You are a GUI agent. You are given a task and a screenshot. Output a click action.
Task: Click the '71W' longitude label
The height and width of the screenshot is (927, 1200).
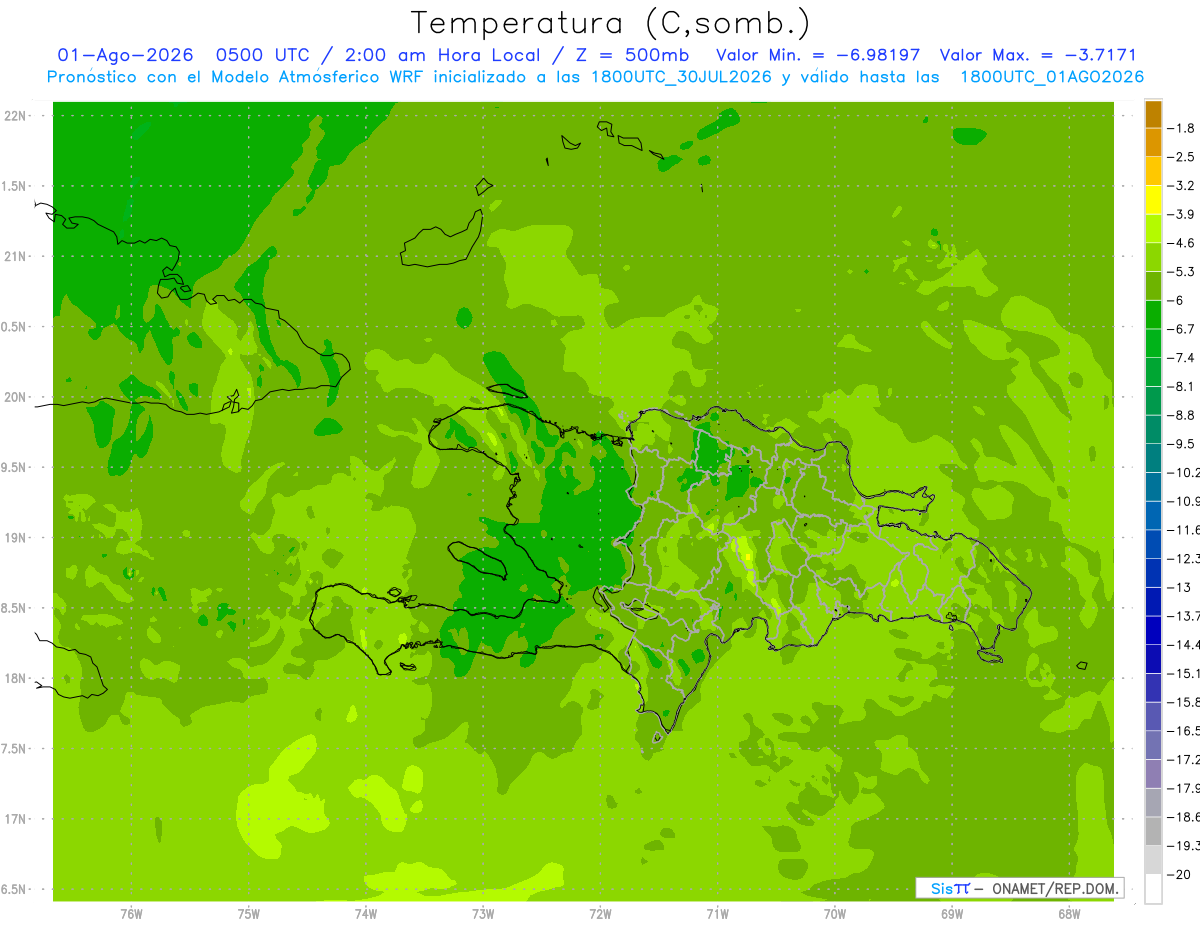point(717,913)
